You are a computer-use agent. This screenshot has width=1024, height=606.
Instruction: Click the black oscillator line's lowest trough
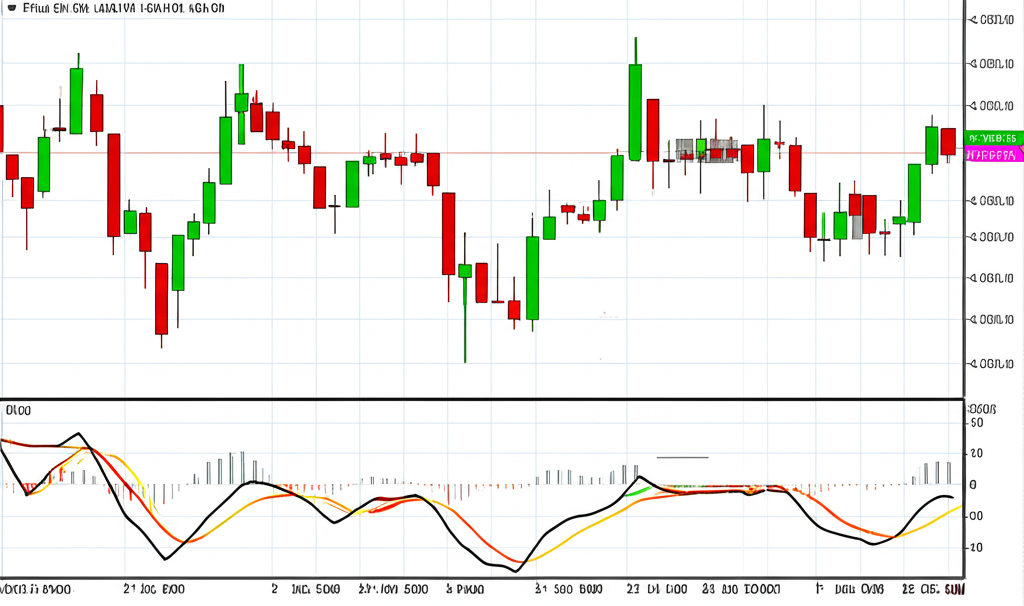pyautogui.click(x=516, y=570)
